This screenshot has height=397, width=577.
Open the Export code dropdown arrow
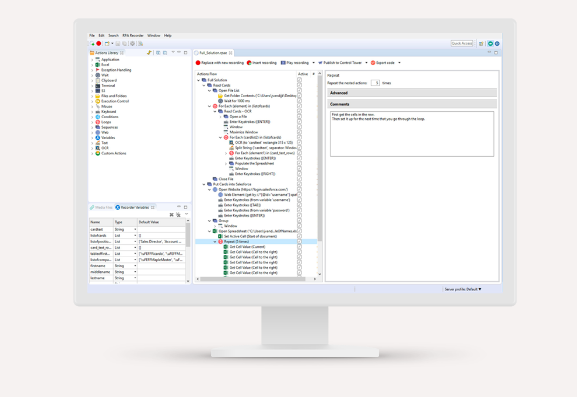pyautogui.click(x=399, y=63)
